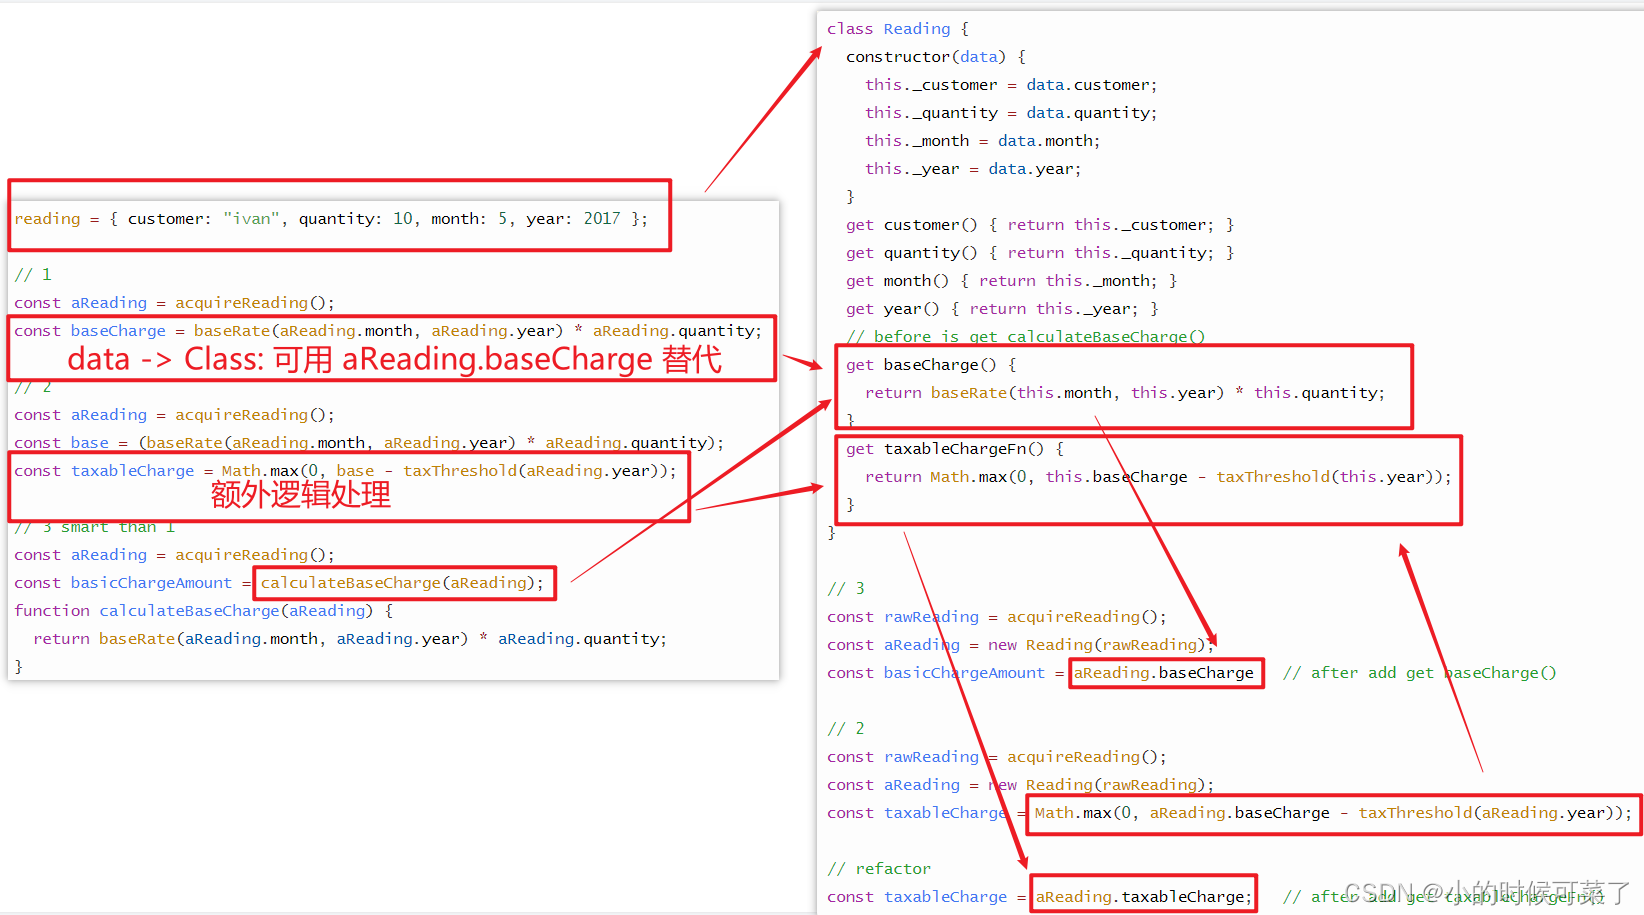Click the "function calculateBaseCharge(aReading) {" line
This screenshot has height=915, width=1644.
click(x=204, y=610)
